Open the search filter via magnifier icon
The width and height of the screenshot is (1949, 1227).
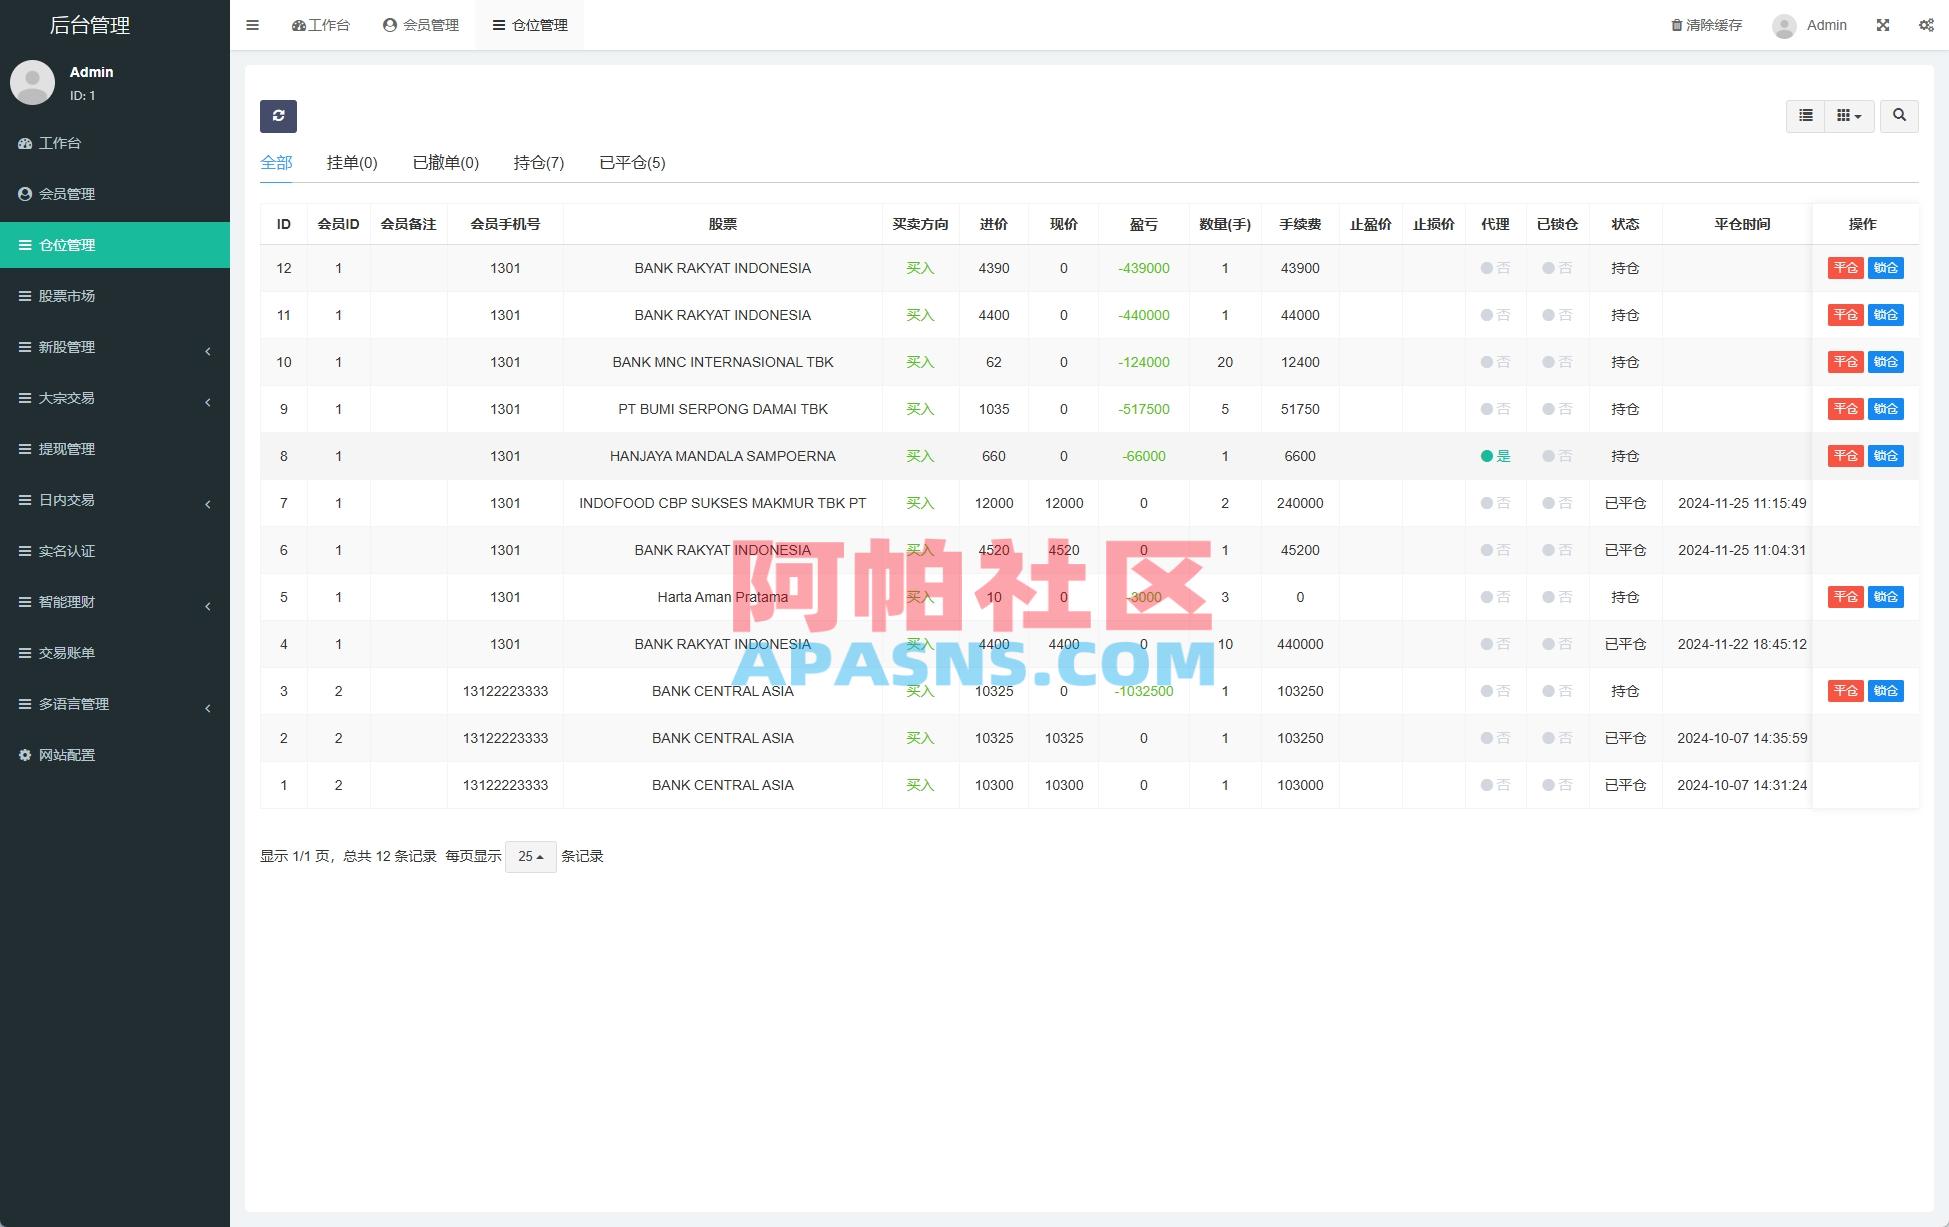pos(1899,116)
